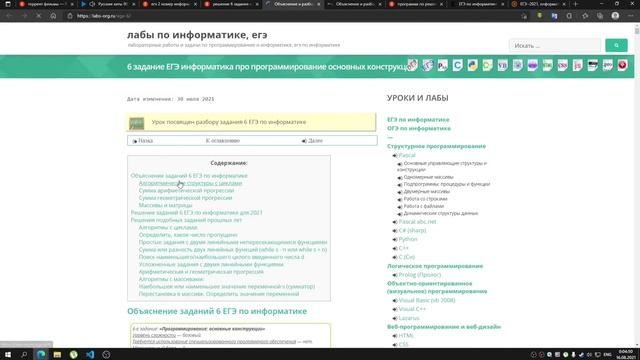This screenshot has height=360, width=640.
Task: Switch to the 'Русские хиты' tab
Action: tap(108, 4)
